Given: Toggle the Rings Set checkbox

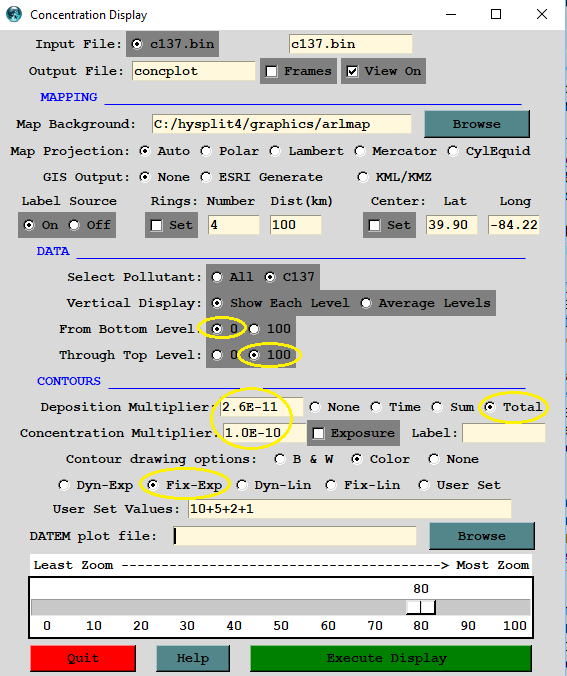Looking at the screenshot, I should point(157,225).
